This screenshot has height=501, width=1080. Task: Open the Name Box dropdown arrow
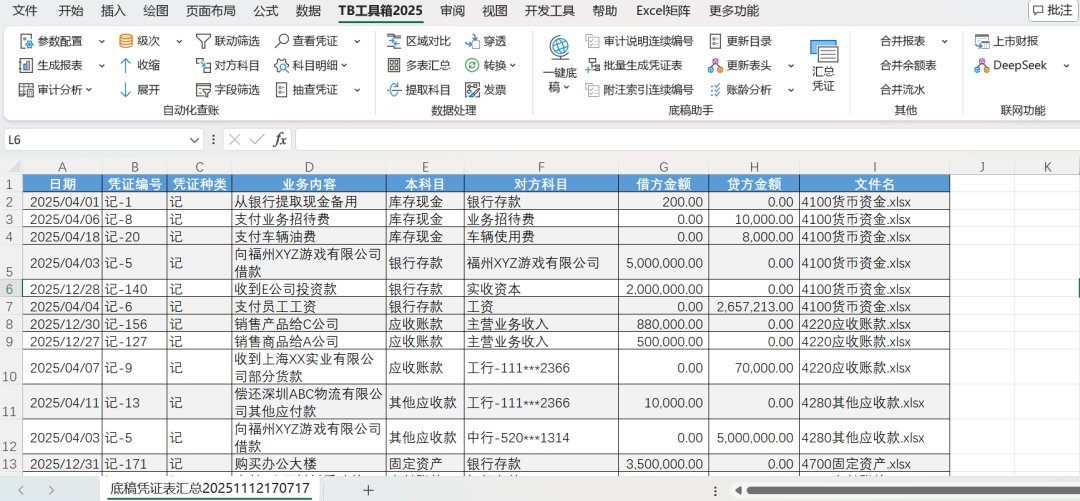click(195, 140)
